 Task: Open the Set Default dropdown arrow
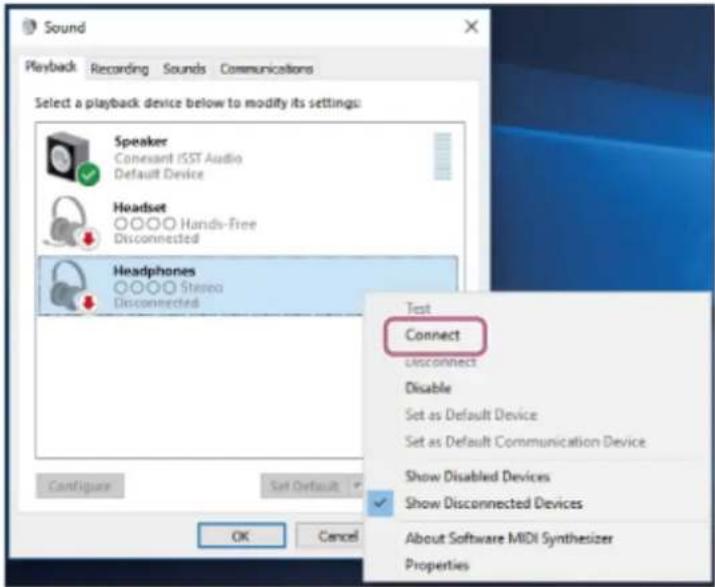click(x=356, y=486)
